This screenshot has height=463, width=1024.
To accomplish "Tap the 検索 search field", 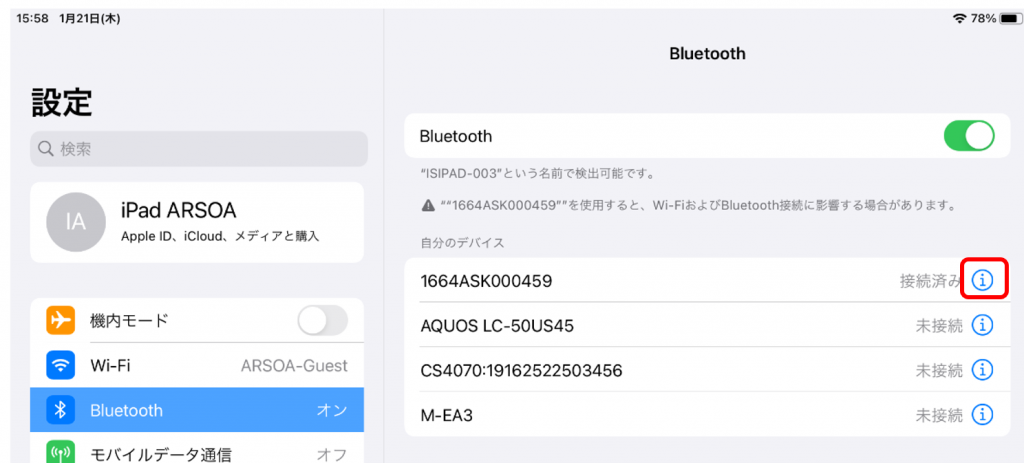I will [x=200, y=149].
